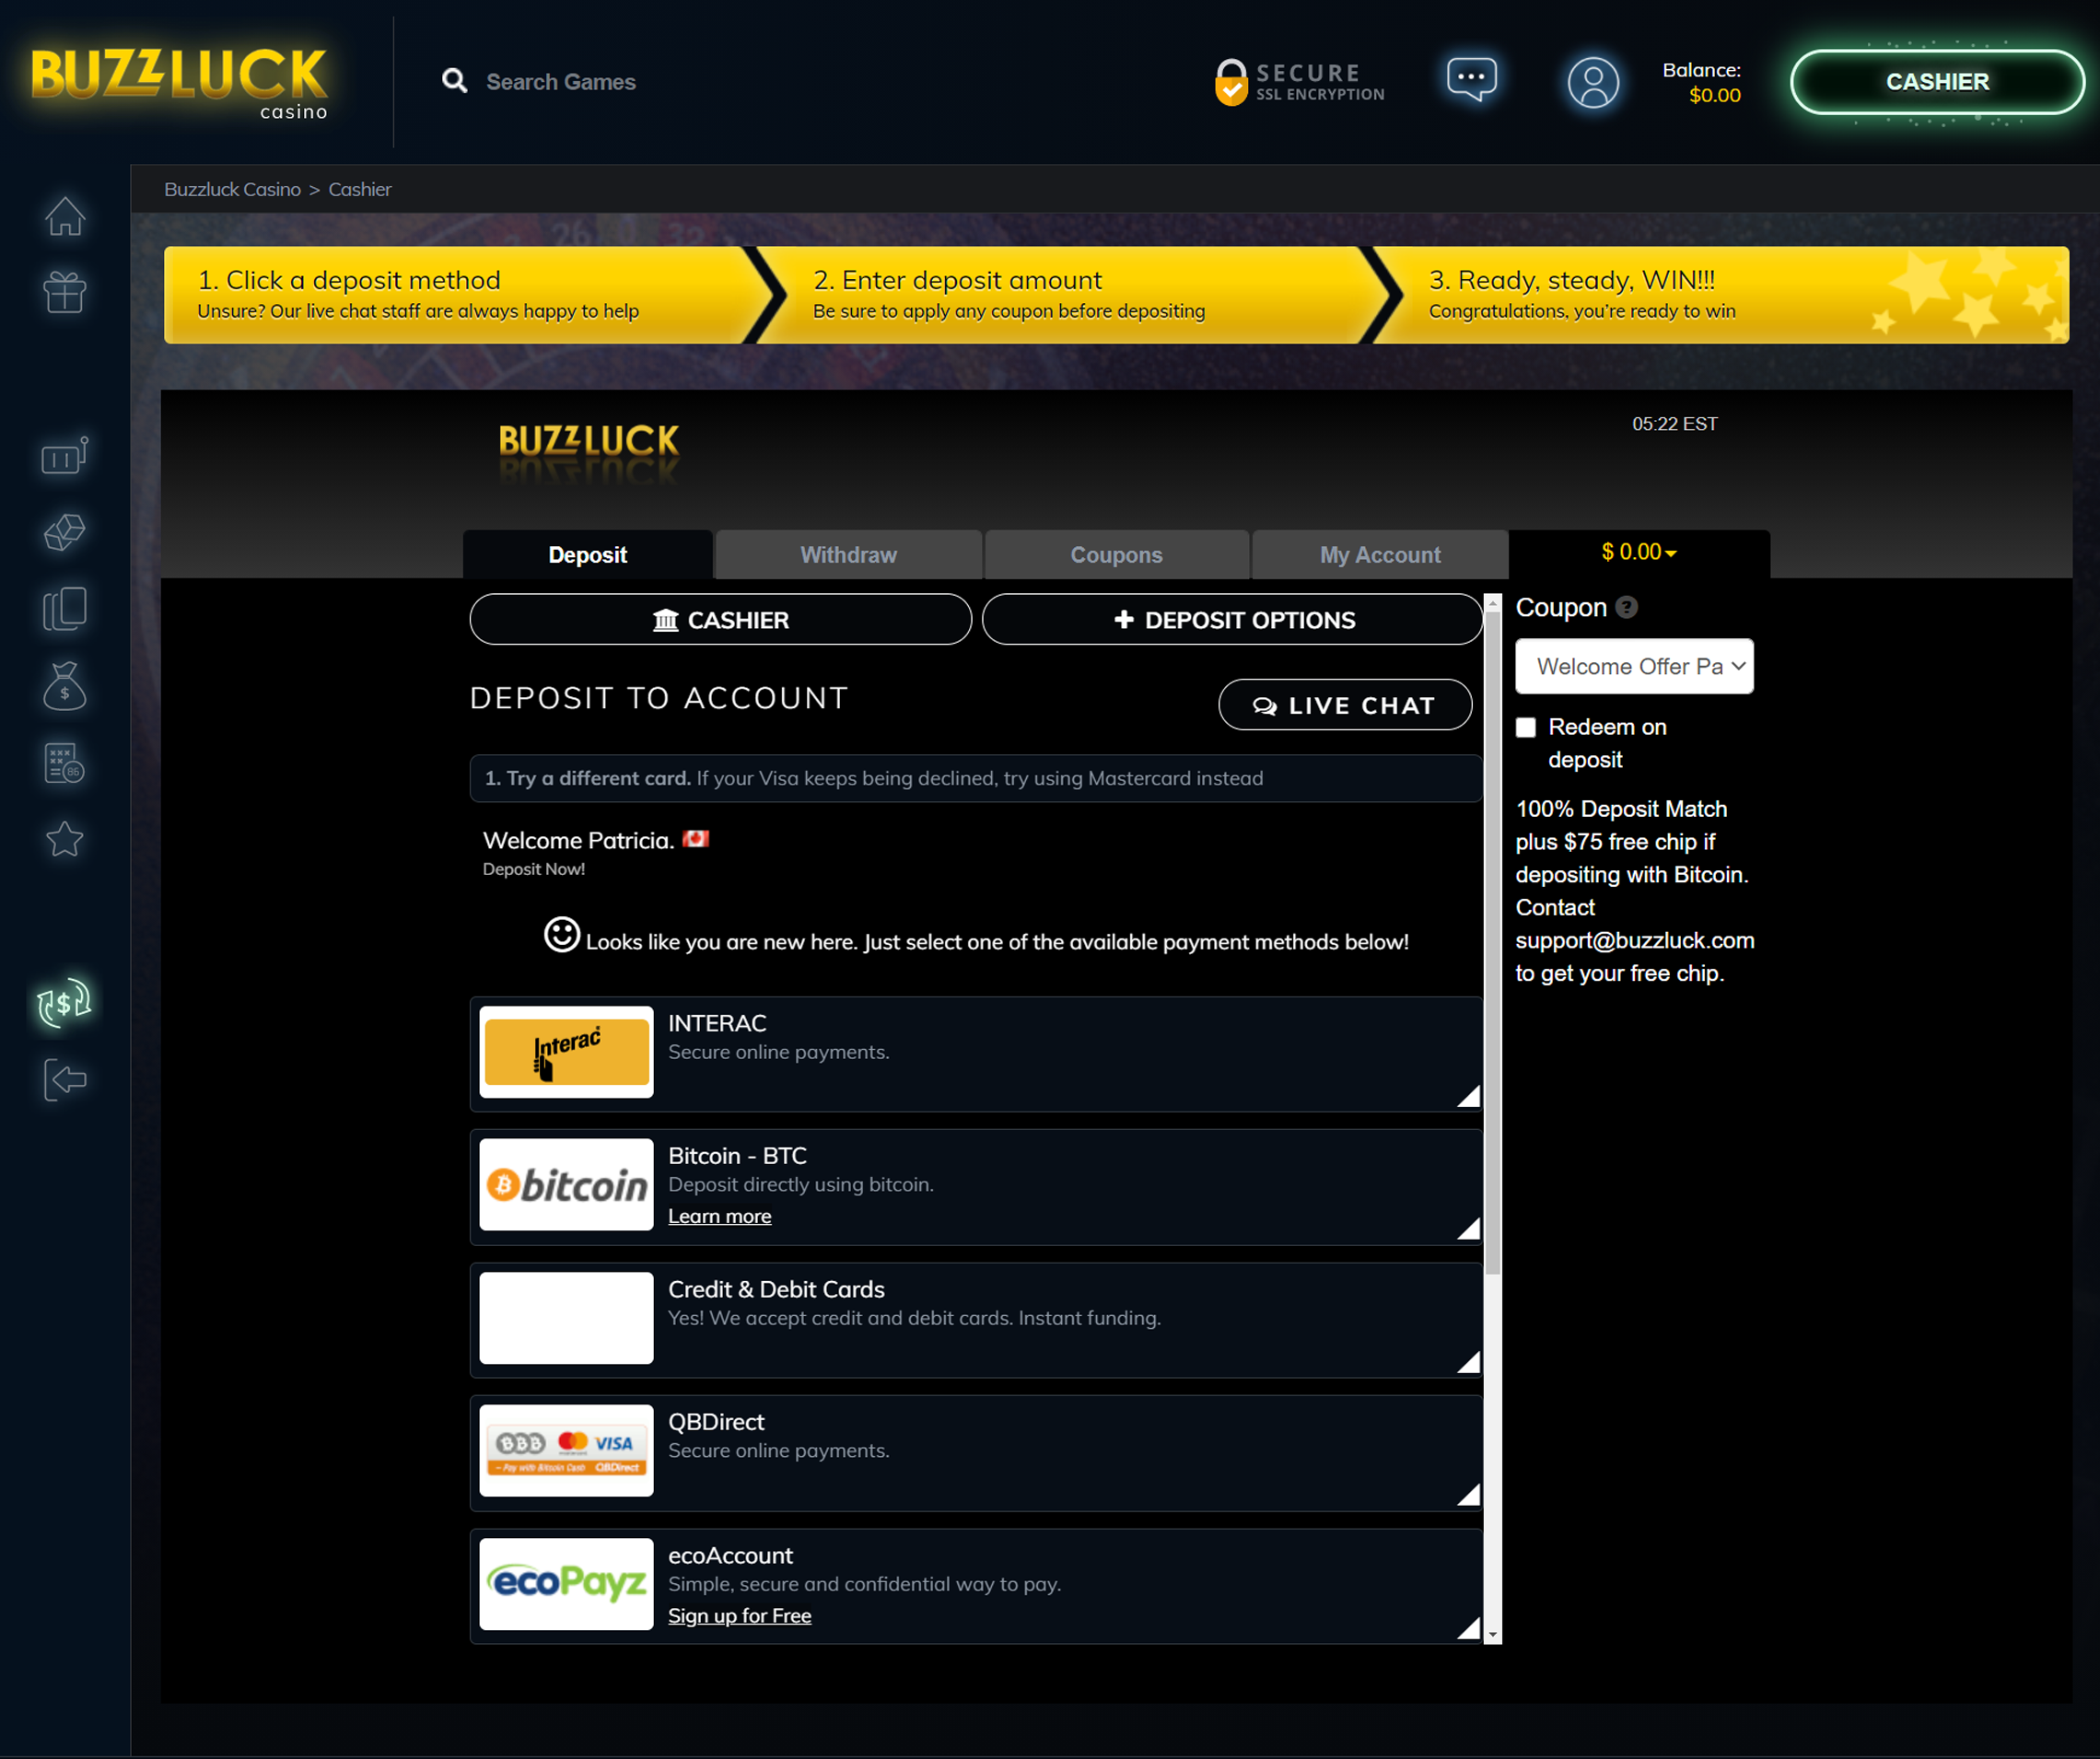Click the Buzzluck casino logo in header
This screenshot has width=2100, height=1759.
click(x=180, y=83)
